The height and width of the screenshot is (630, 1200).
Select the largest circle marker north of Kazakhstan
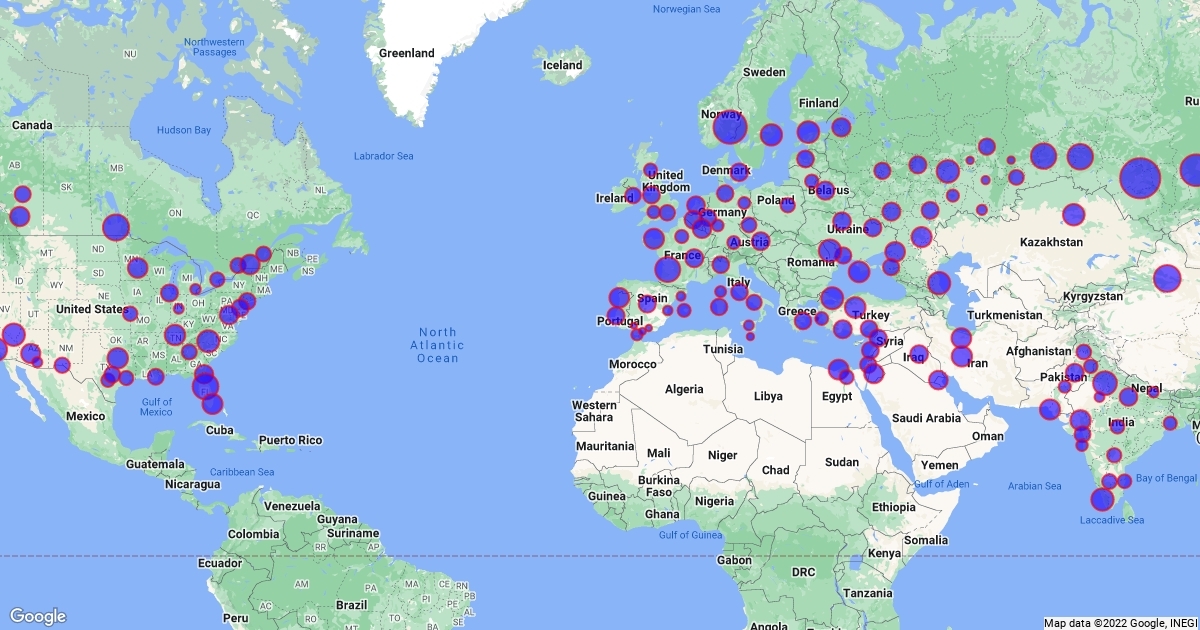coord(1140,178)
